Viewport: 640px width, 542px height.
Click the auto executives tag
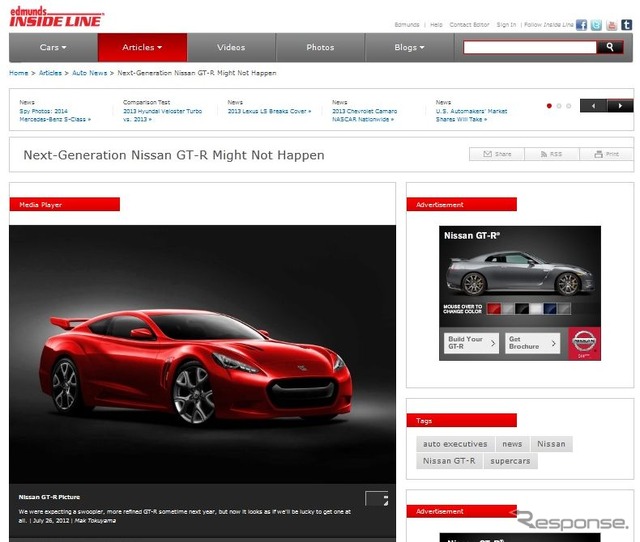pos(455,444)
